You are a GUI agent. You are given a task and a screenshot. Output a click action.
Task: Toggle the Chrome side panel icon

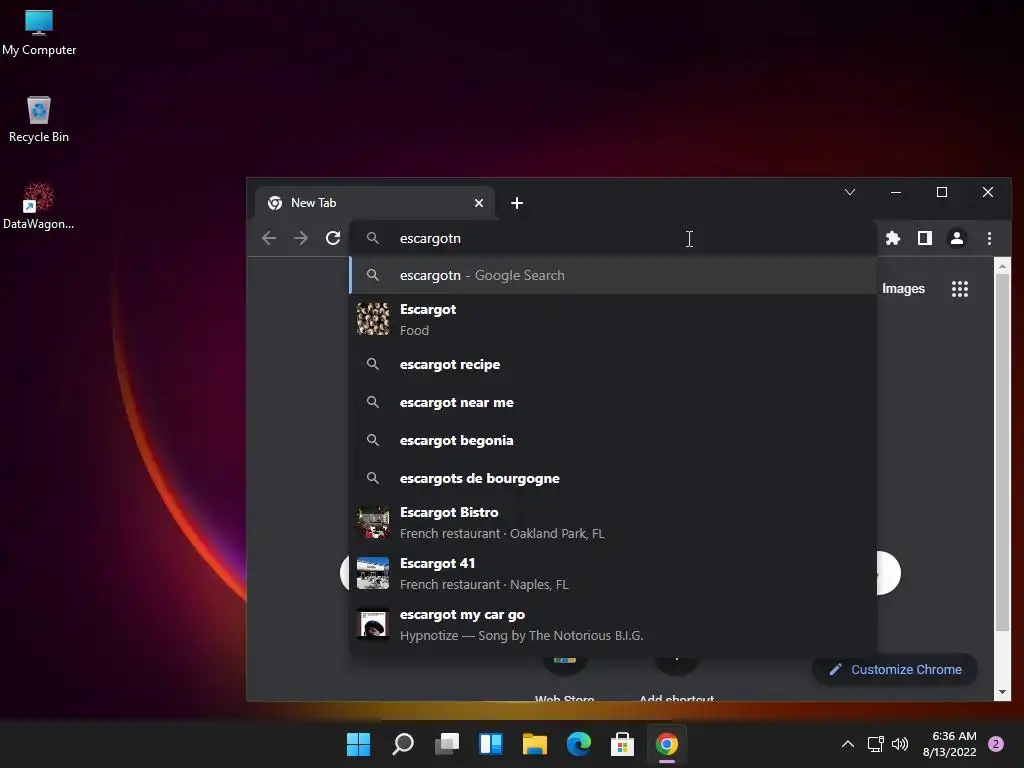point(925,238)
